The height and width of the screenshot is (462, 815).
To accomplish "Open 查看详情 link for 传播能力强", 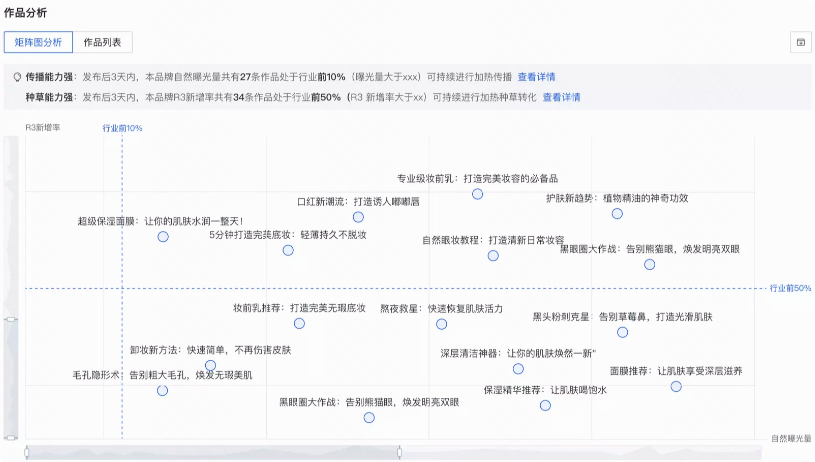I will pos(536,77).
